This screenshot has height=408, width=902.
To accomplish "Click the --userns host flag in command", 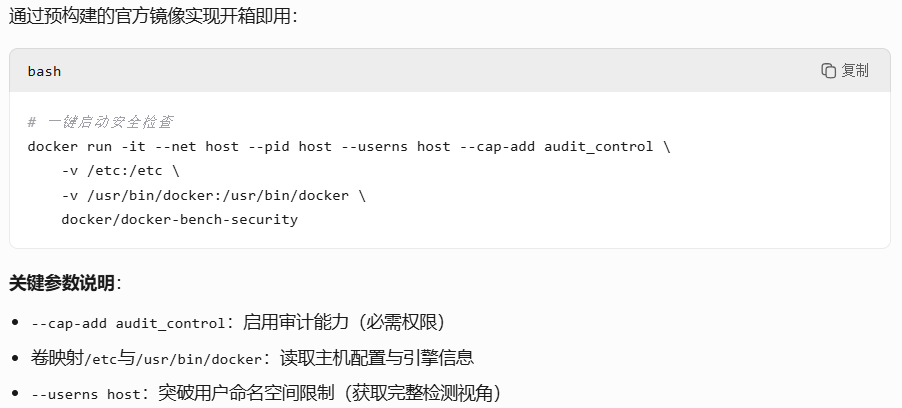I will tap(396, 147).
